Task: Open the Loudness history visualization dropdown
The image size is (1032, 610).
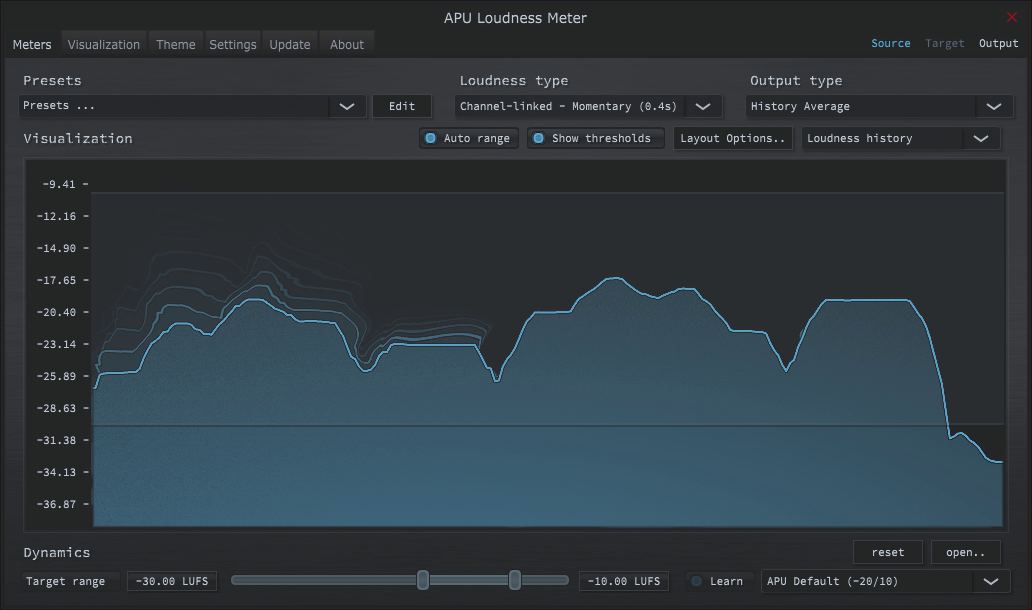Action: point(900,138)
